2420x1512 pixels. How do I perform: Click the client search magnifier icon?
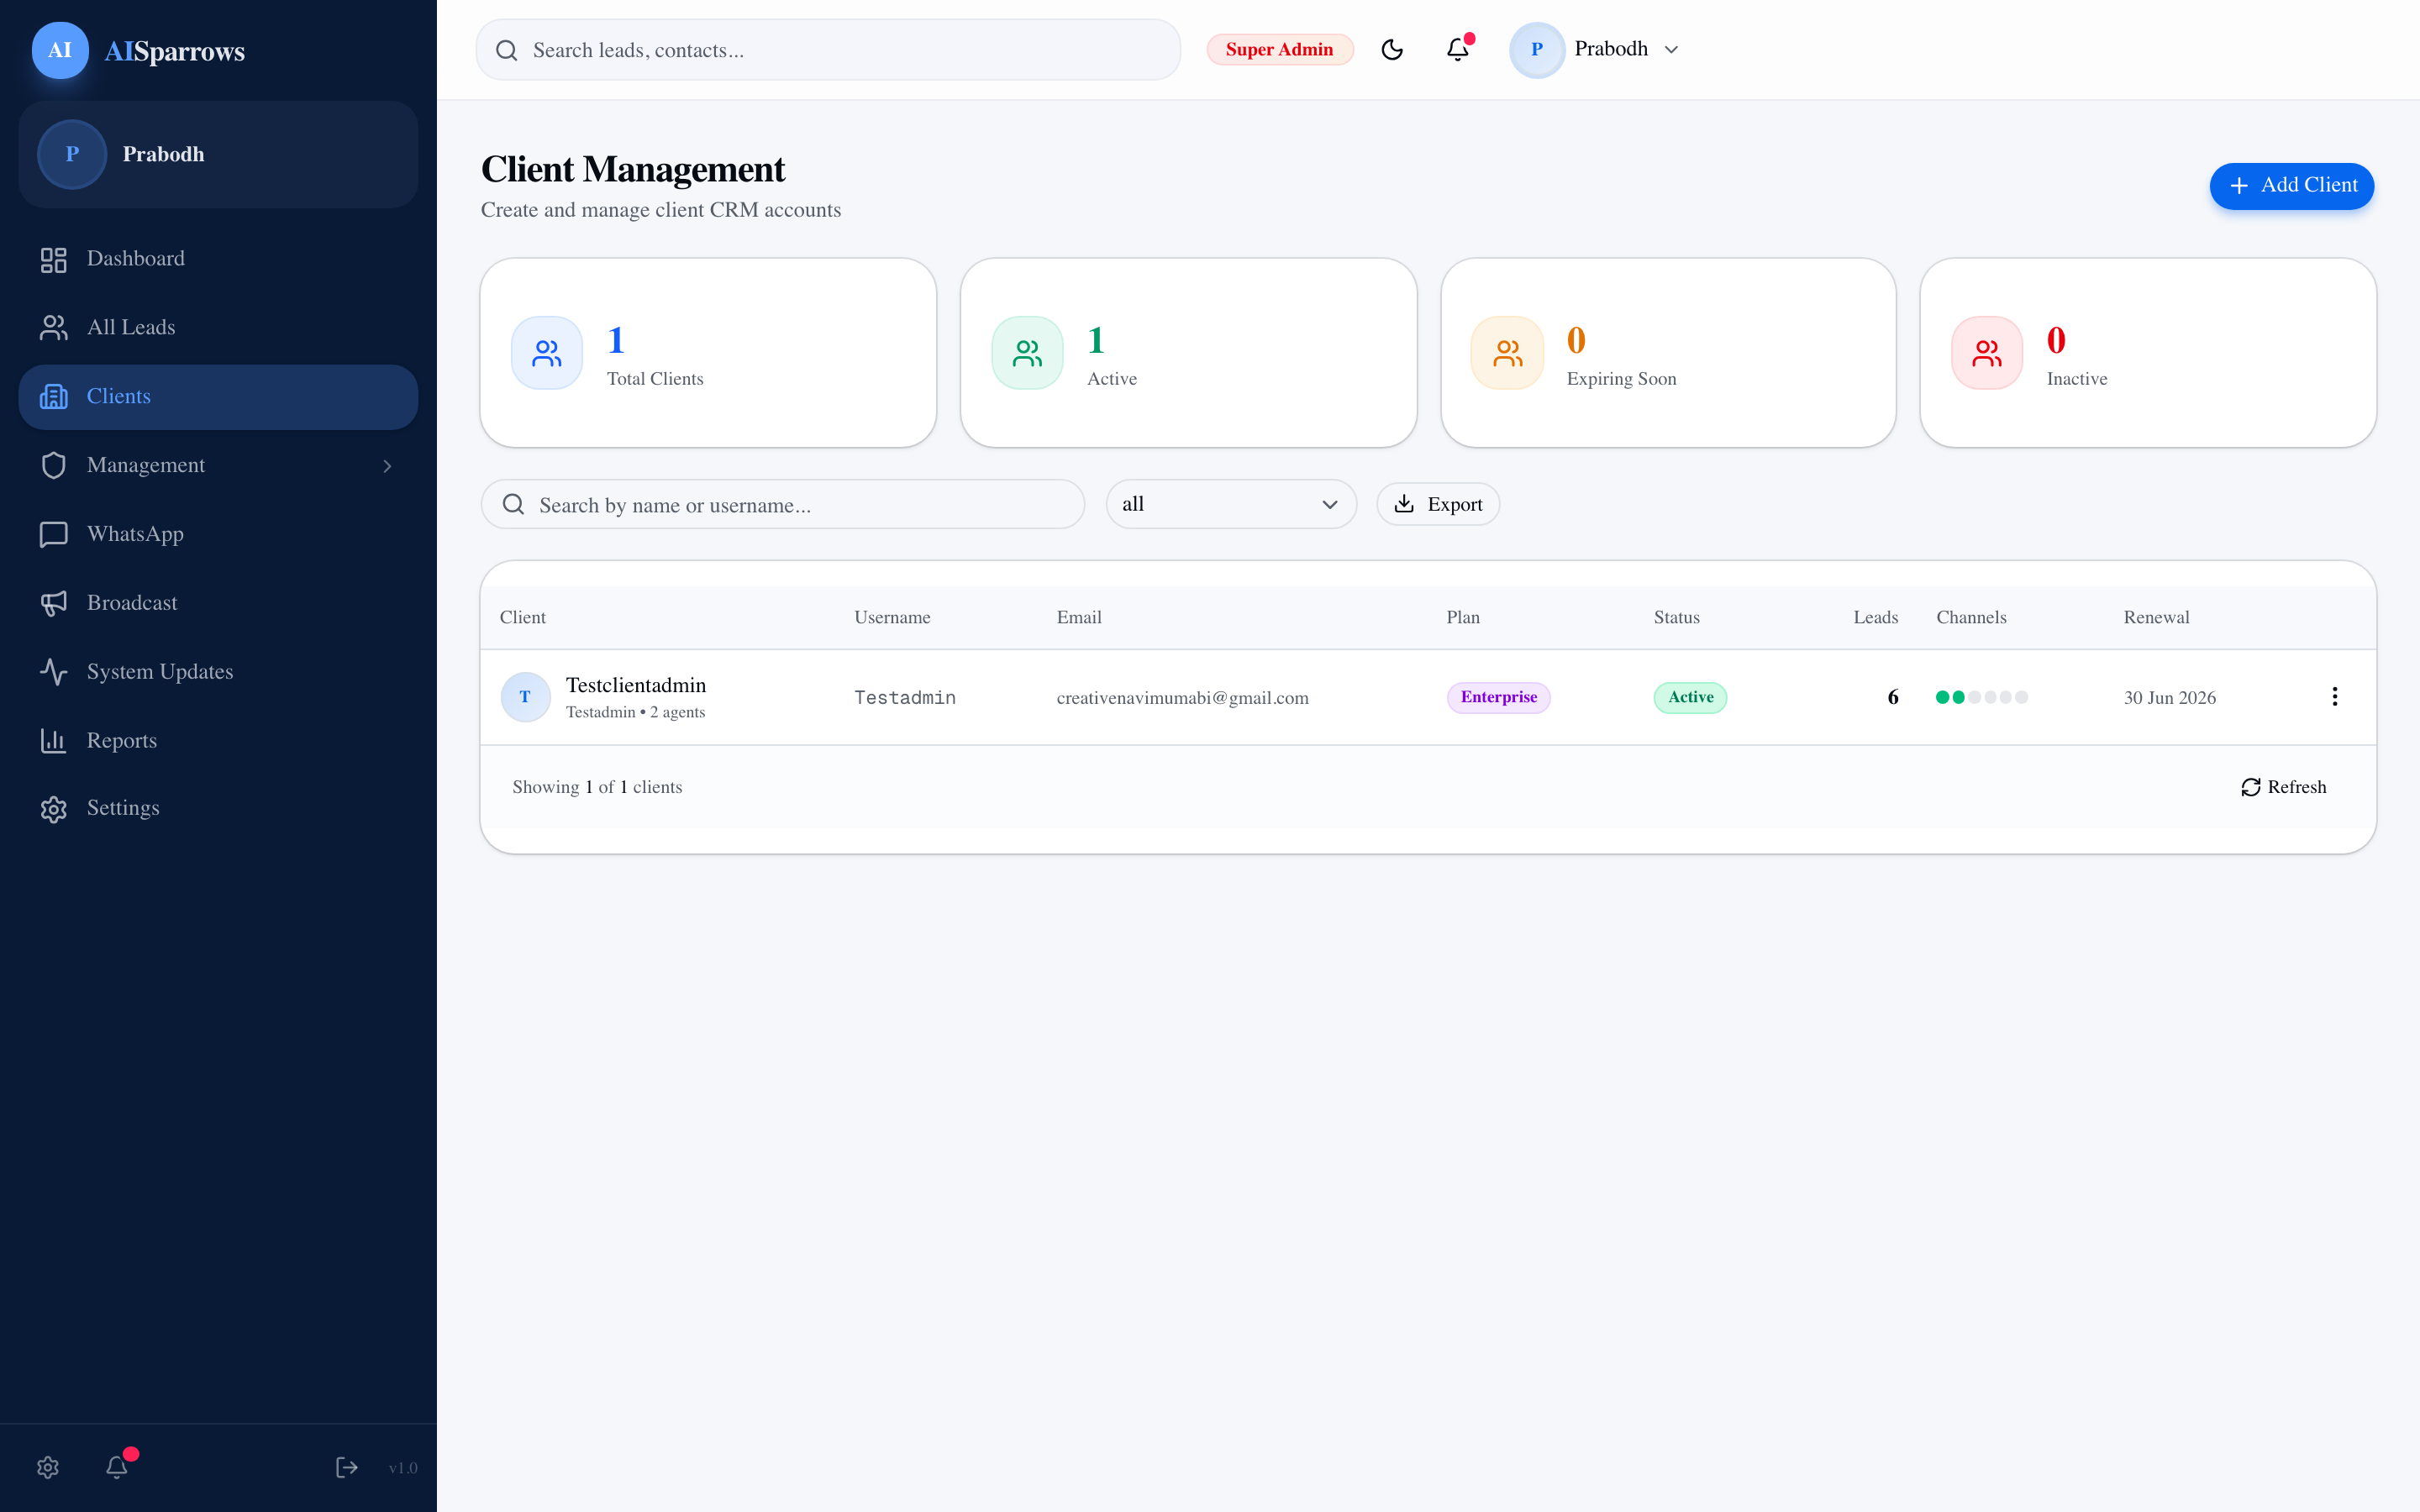pyautogui.click(x=513, y=505)
